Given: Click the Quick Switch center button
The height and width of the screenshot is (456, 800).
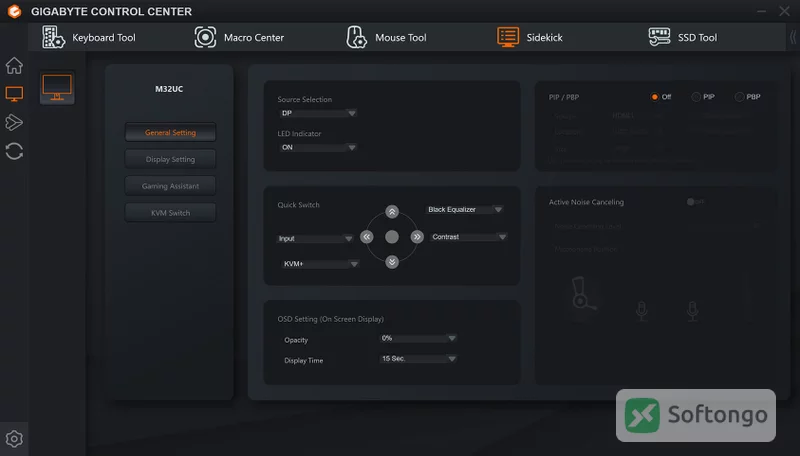Looking at the screenshot, I should 392,237.
